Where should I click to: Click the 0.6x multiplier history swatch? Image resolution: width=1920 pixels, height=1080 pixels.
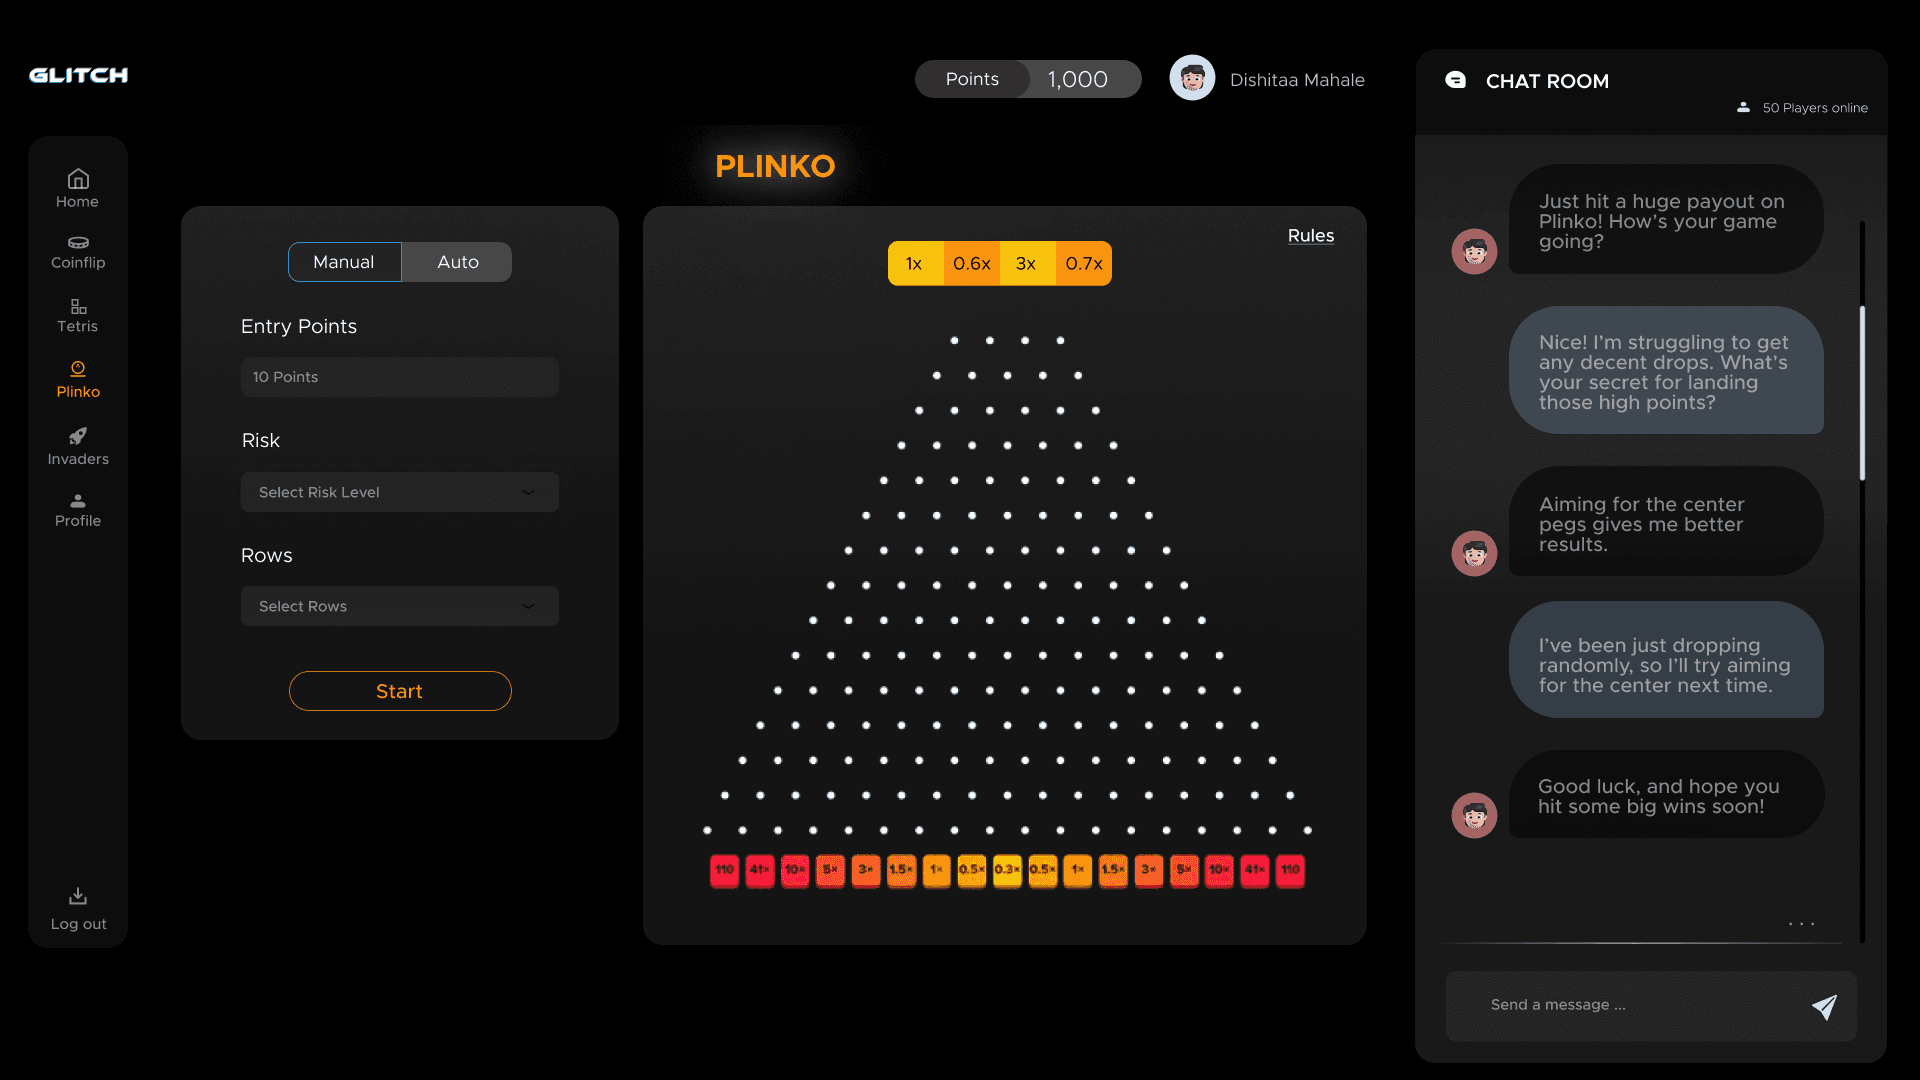pos(971,264)
